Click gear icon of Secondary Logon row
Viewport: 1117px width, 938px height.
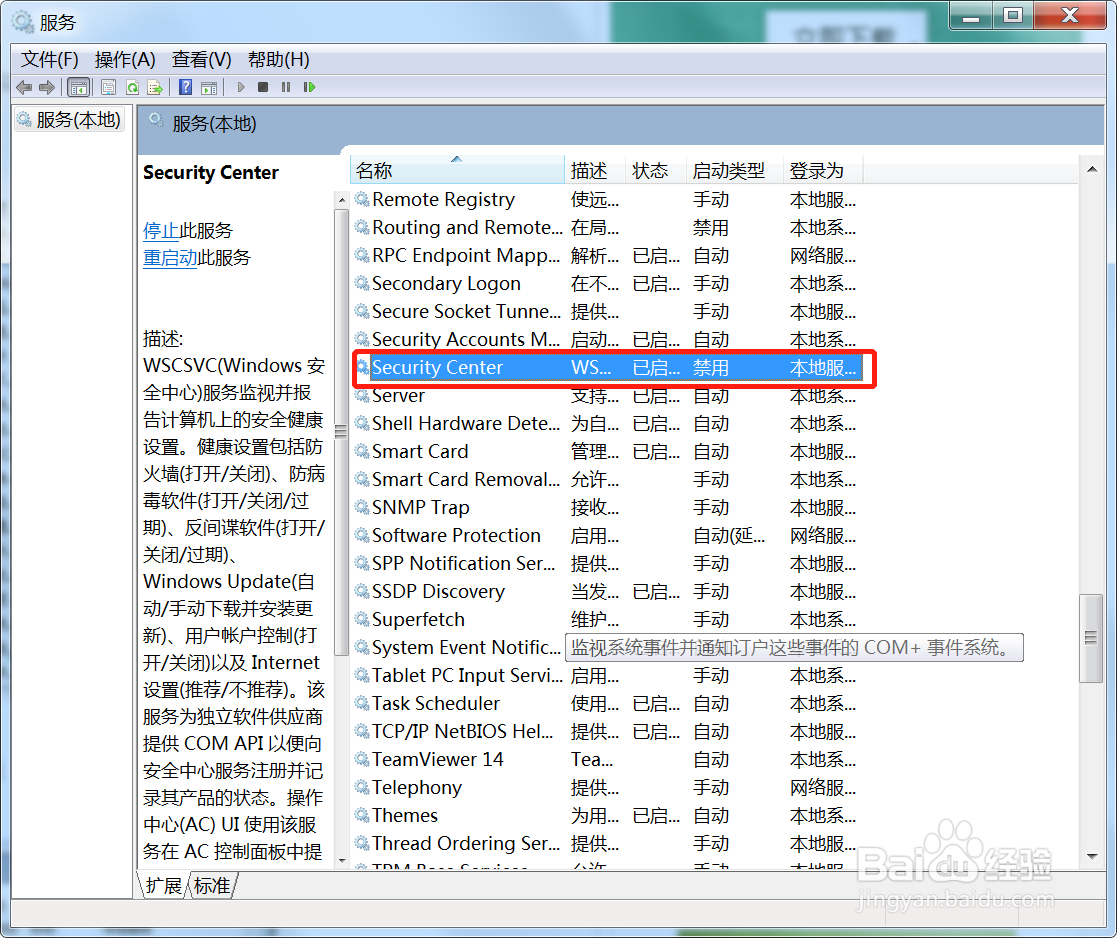tap(362, 283)
